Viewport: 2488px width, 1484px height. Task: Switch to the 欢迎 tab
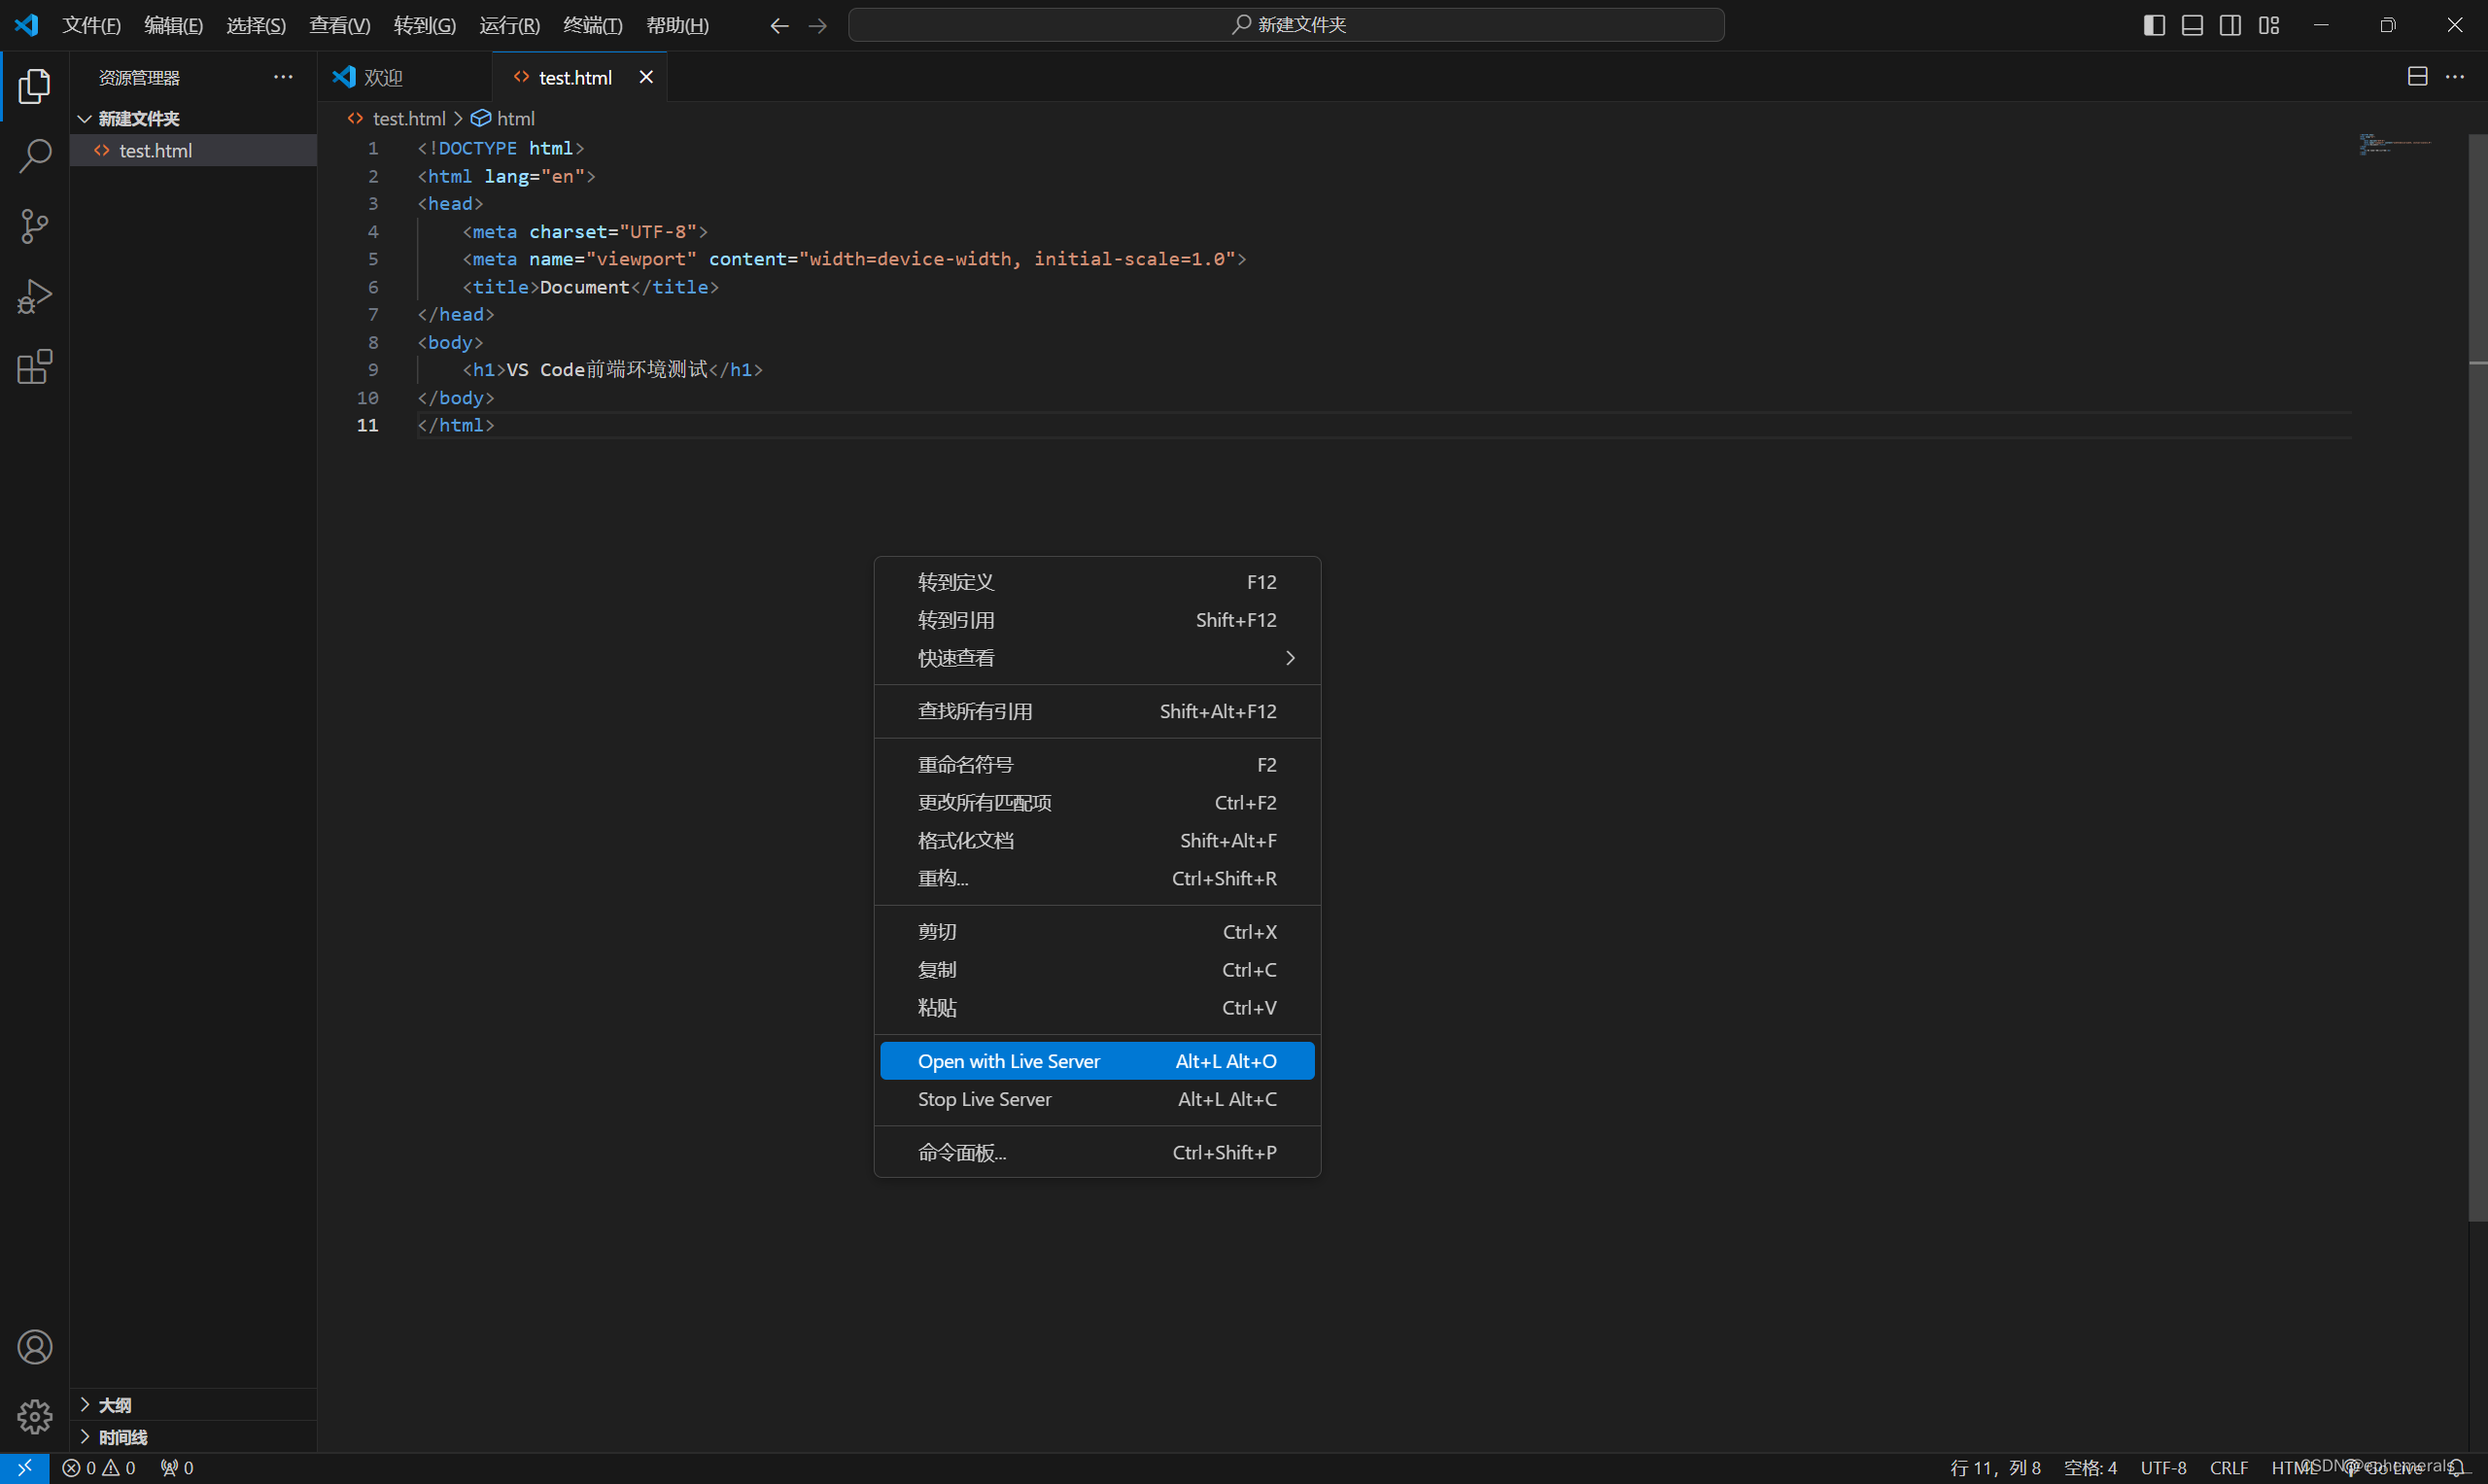(383, 77)
